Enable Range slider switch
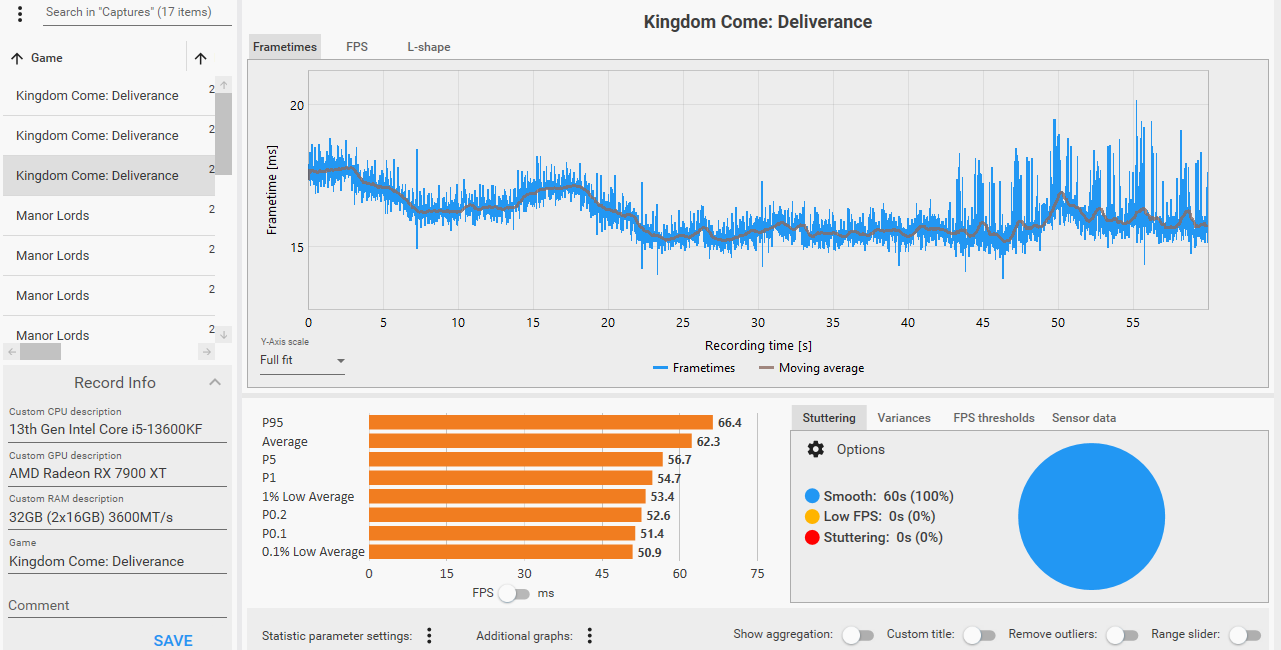 tap(1244, 635)
